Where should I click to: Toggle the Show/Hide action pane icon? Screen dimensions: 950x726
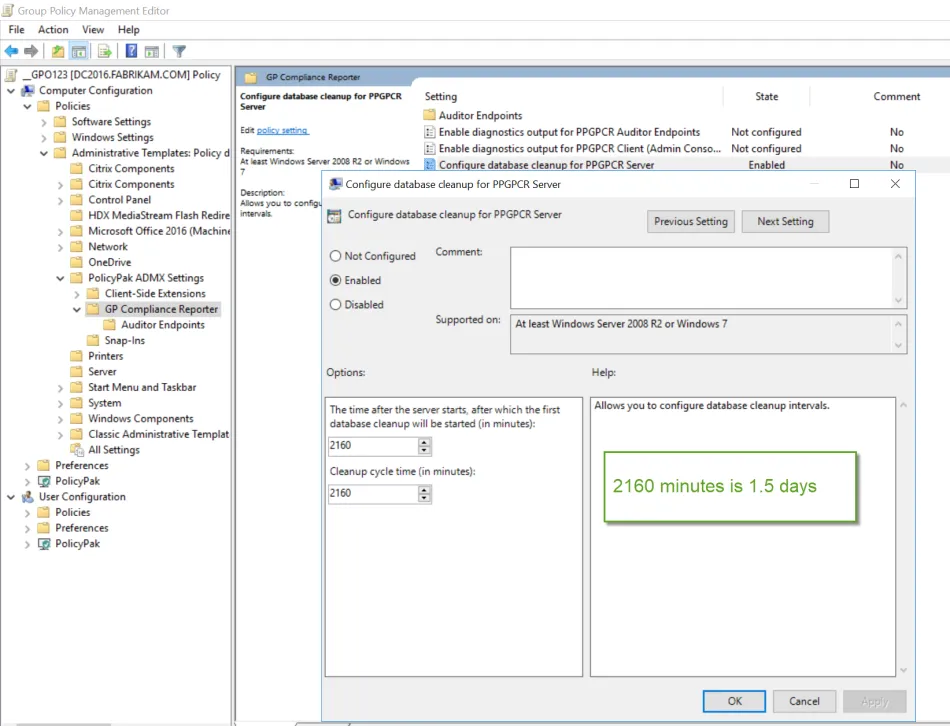click(152, 52)
